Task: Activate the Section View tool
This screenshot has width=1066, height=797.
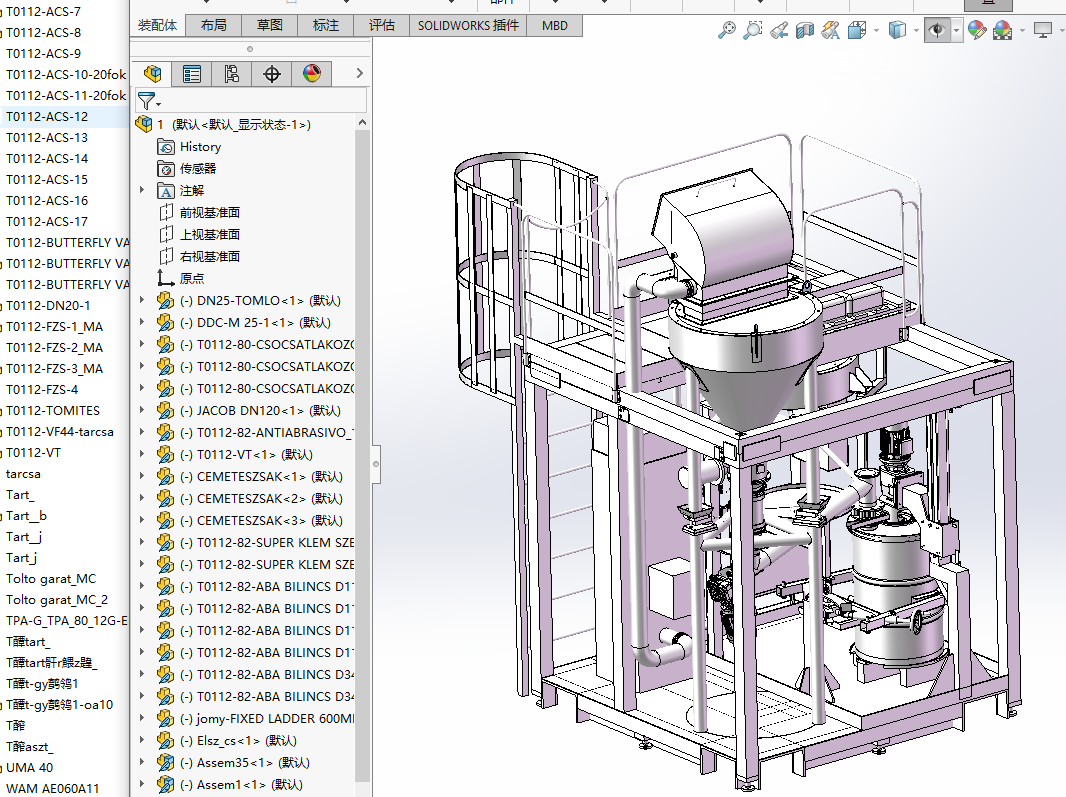Action: pyautogui.click(x=805, y=31)
